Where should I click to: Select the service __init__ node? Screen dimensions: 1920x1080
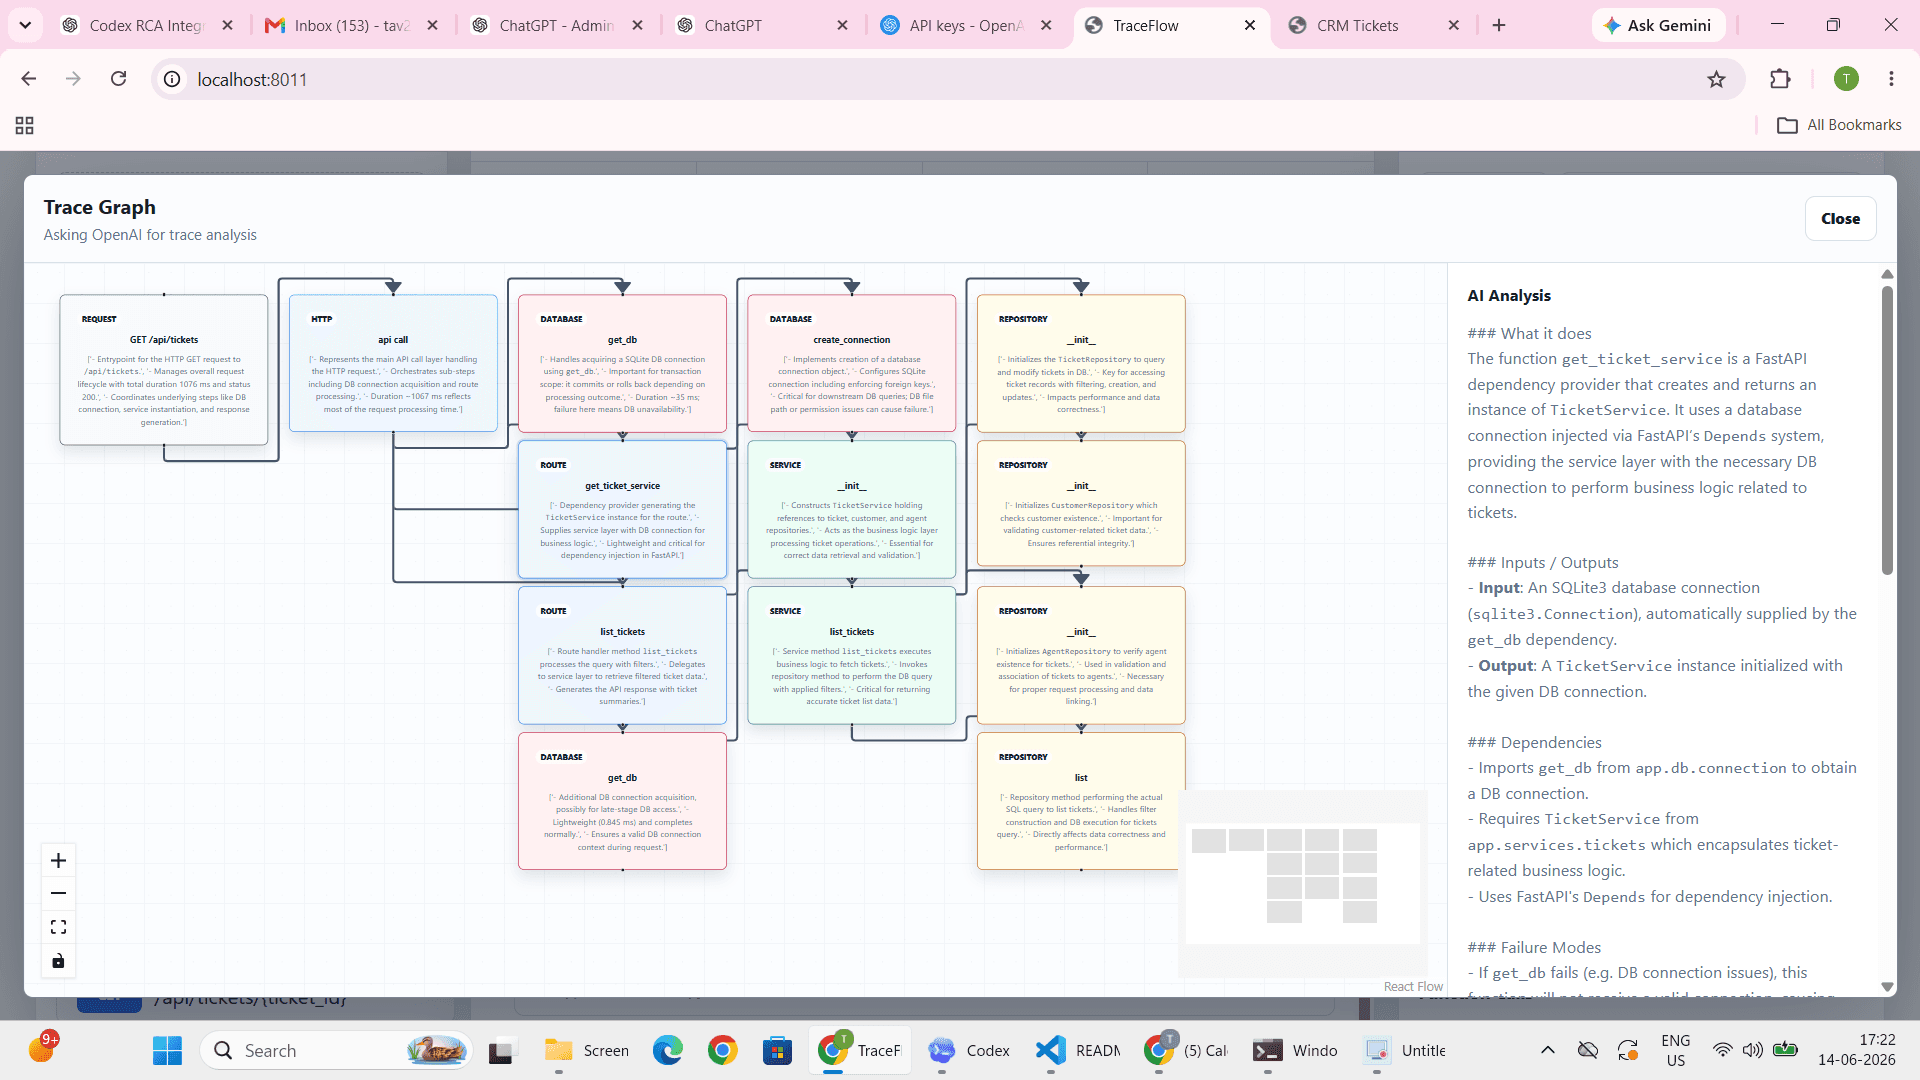pos(851,509)
